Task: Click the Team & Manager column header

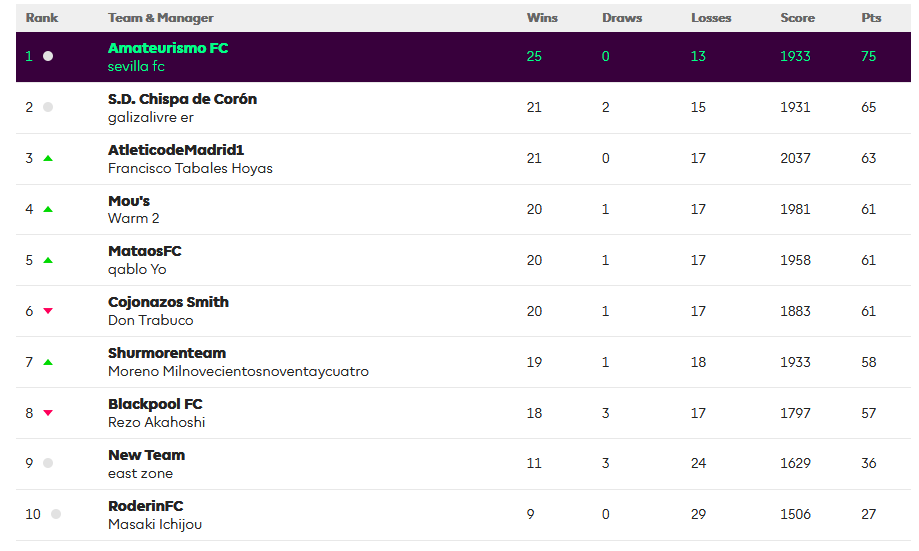Action: [x=160, y=18]
